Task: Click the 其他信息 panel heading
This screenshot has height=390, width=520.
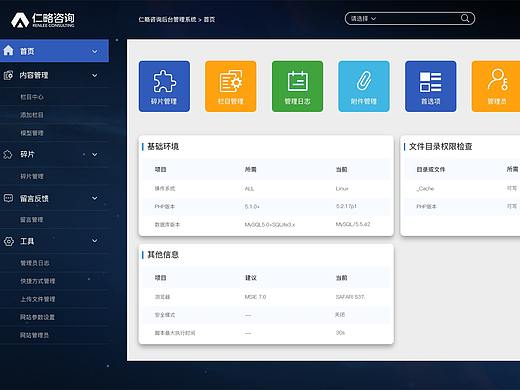Action: (x=163, y=255)
